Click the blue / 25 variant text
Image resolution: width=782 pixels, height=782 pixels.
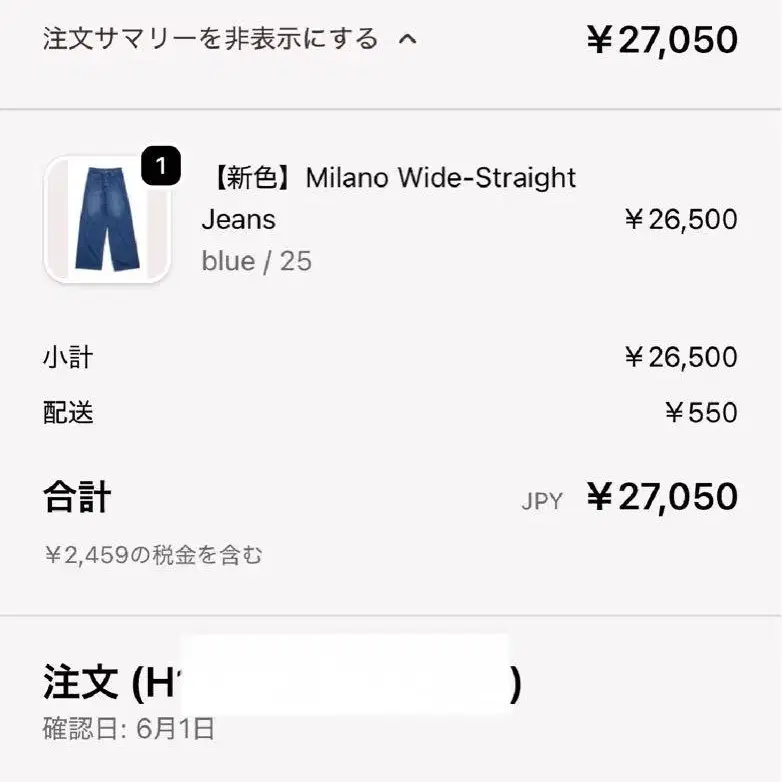coord(256,261)
